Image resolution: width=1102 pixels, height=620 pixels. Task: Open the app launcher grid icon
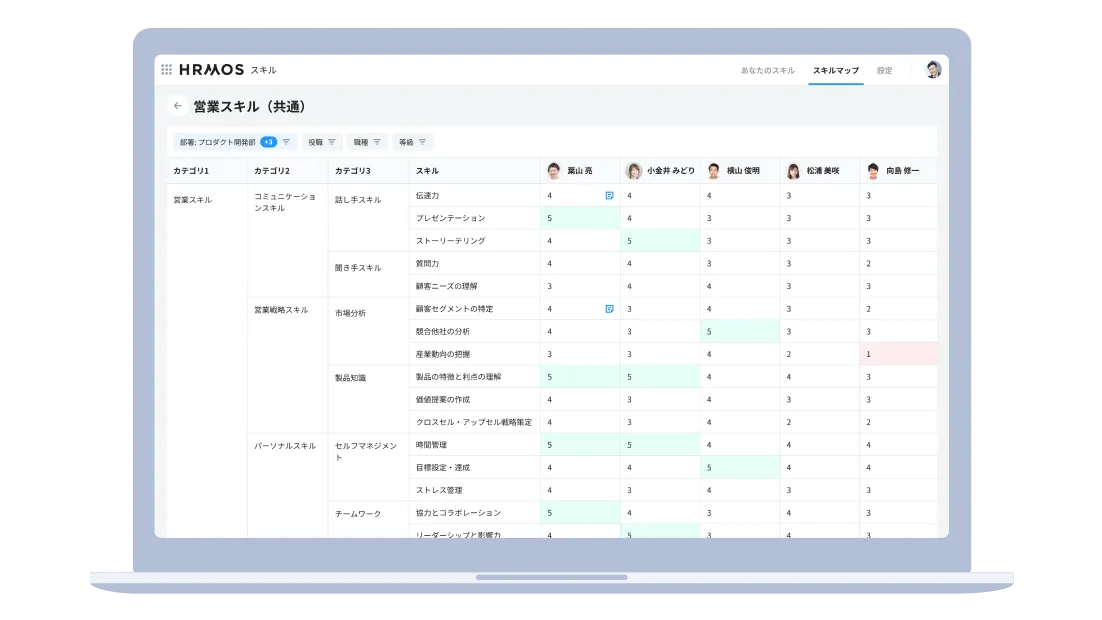tap(166, 70)
